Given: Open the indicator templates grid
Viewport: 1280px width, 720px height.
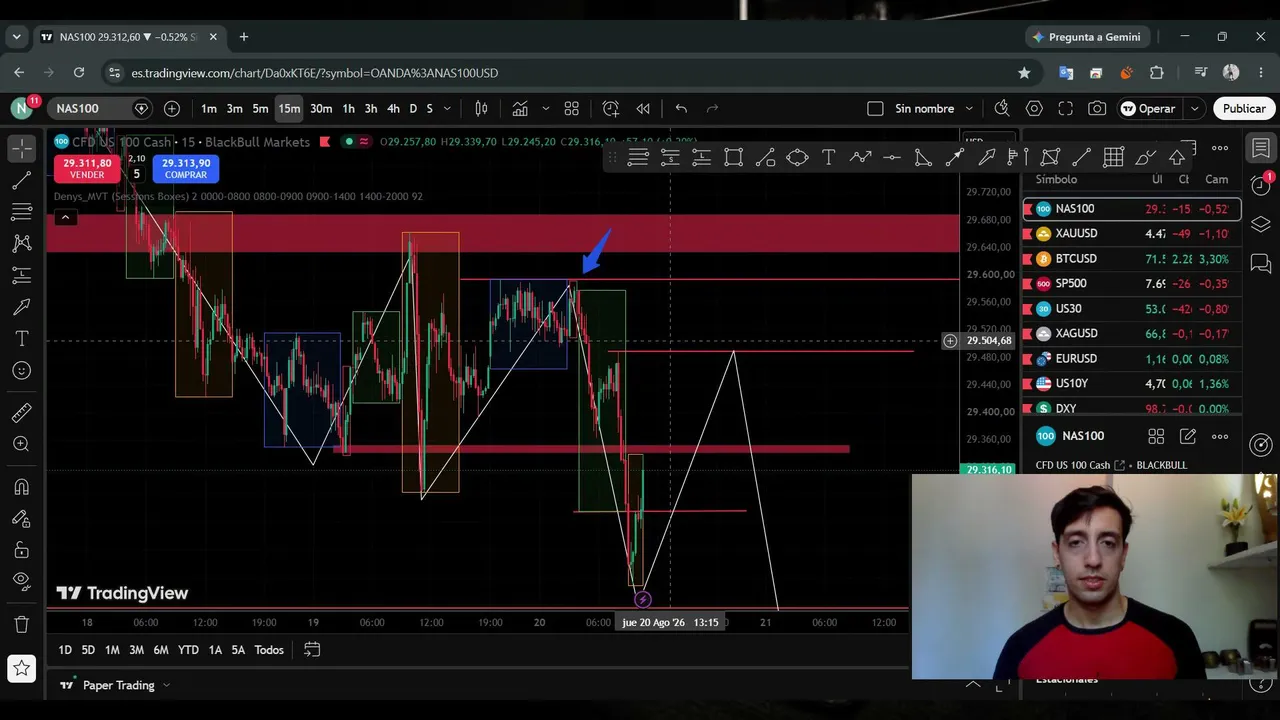Looking at the screenshot, I should click(x=572, y=108).
